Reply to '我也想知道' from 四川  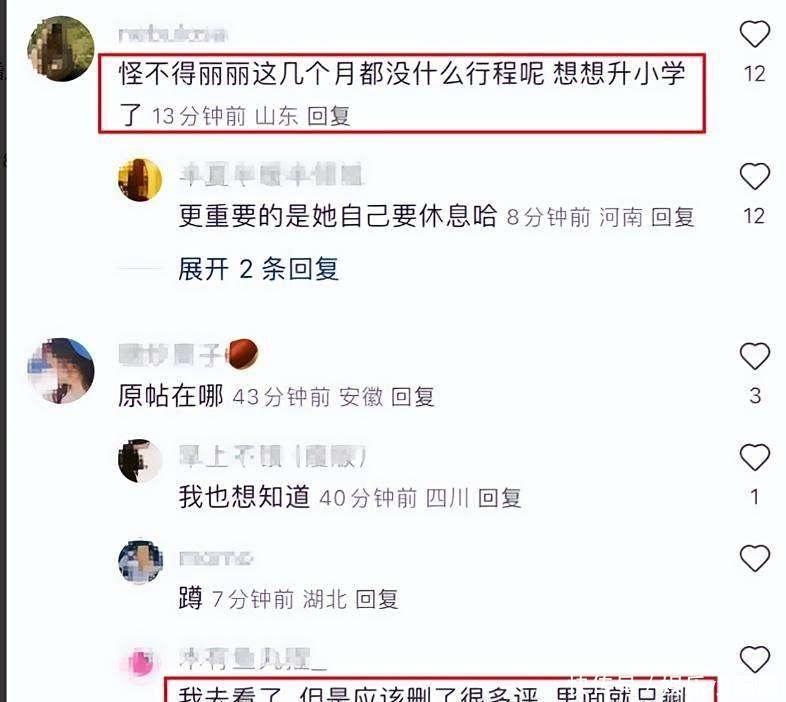pyautogui.click(x=500, y=498)
